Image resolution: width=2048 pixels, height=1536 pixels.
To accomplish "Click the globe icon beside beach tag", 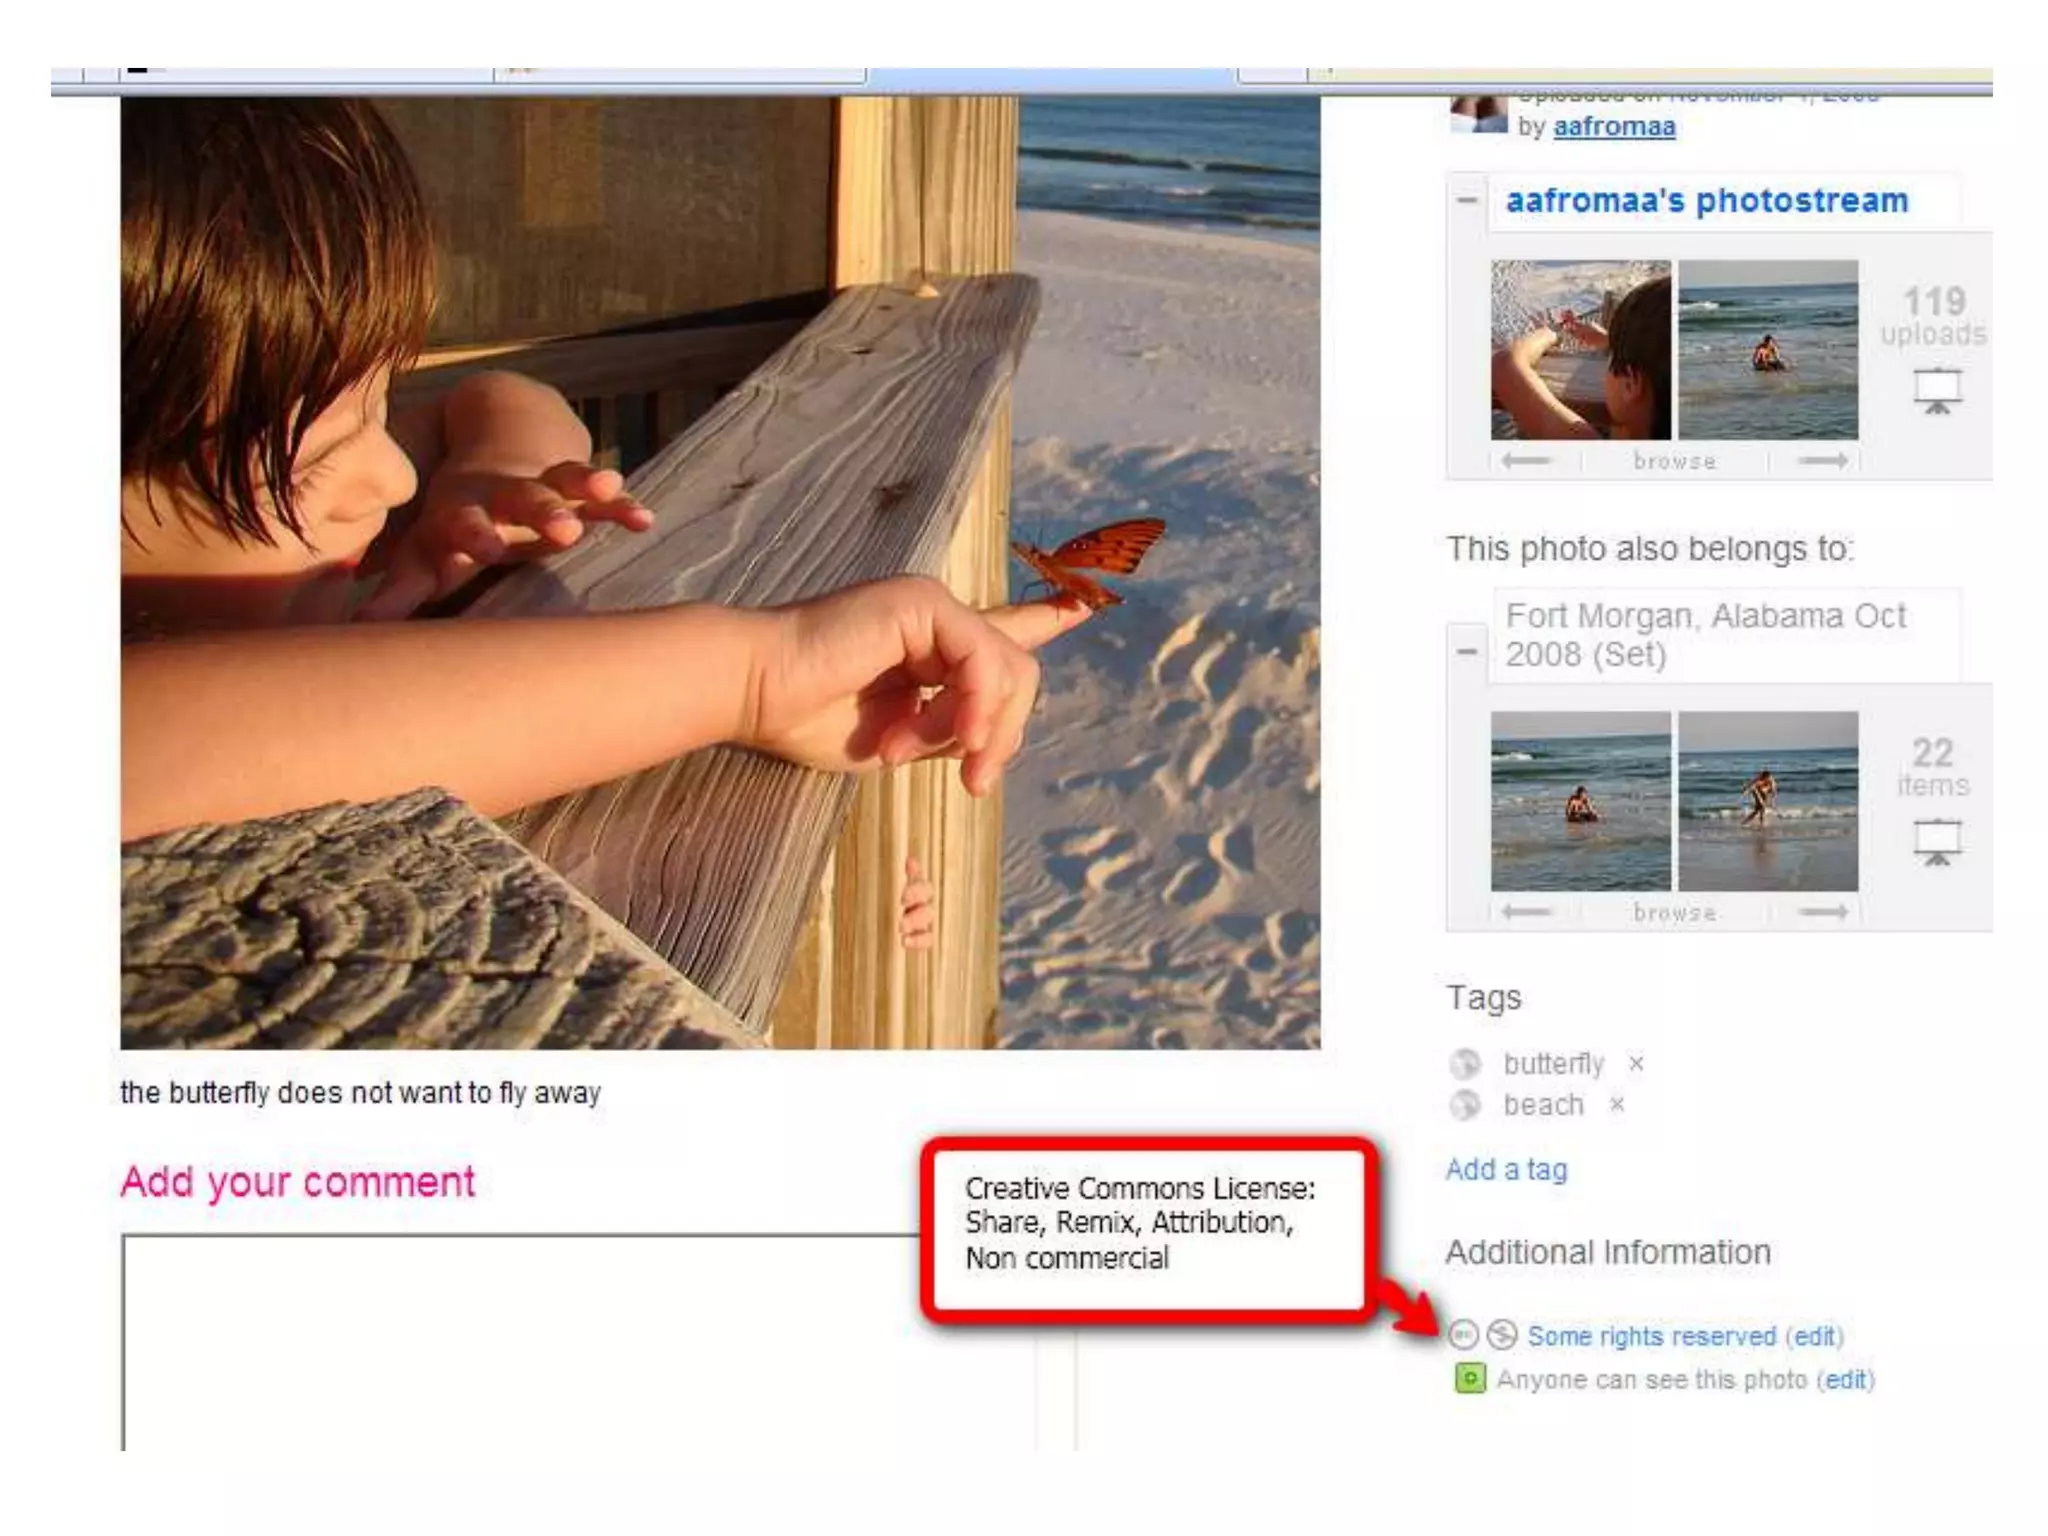I will pyautogui.click(x=1465, y=1105).
